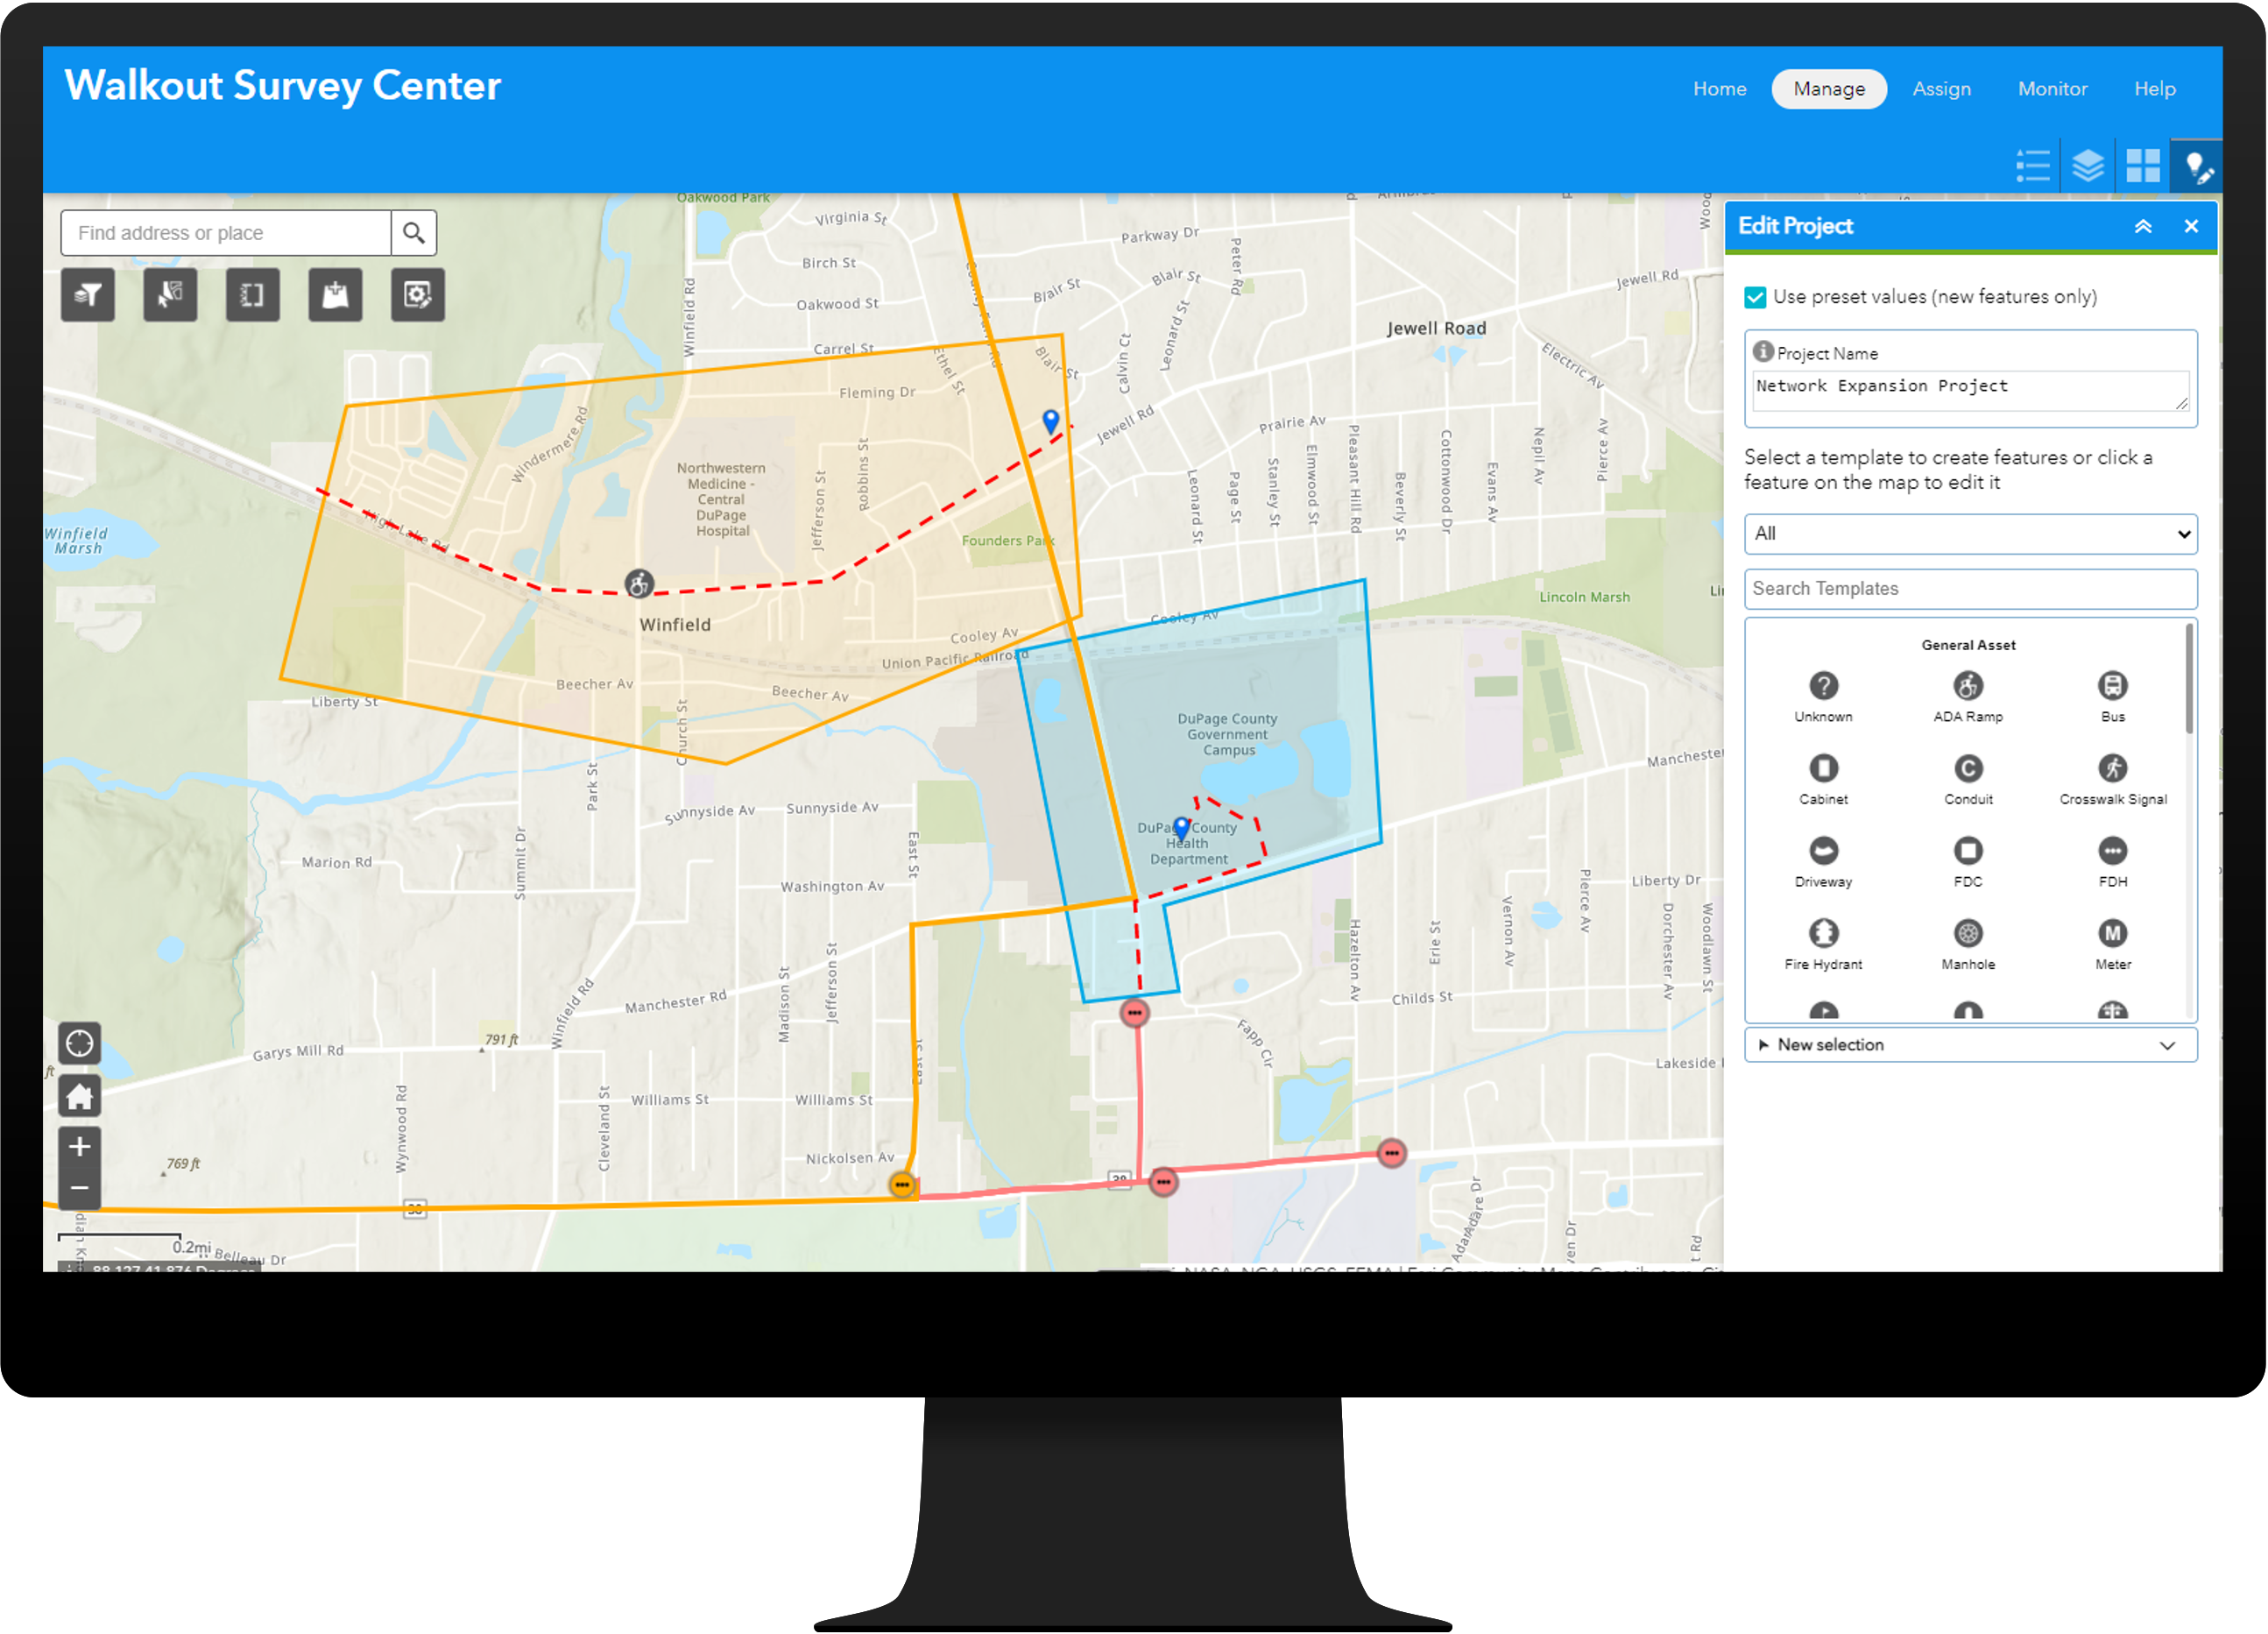Choose the Crosswalk Signal template
The height and width of the screenshot is (1634, 2268).
pos(2112,769)
